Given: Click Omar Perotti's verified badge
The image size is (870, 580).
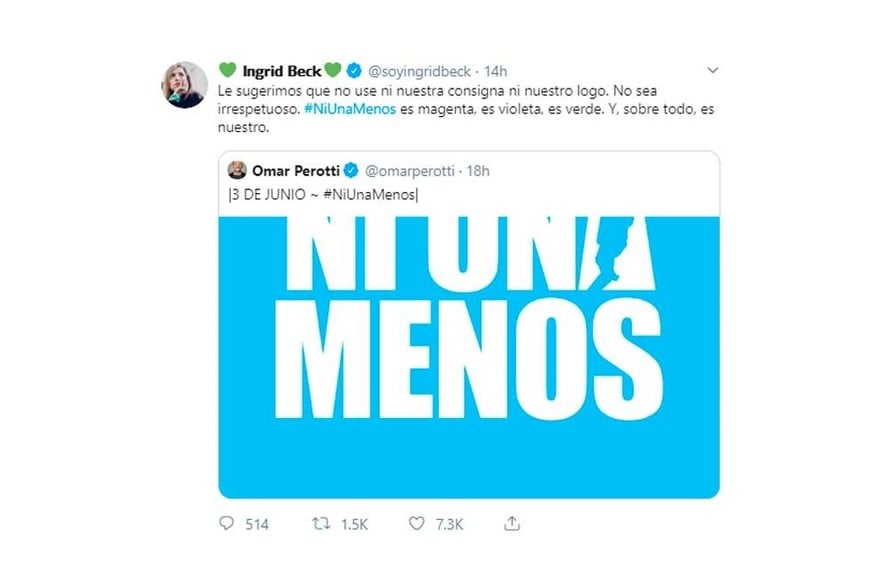Looking at the screenshot, I should click(x=351, y=170).
